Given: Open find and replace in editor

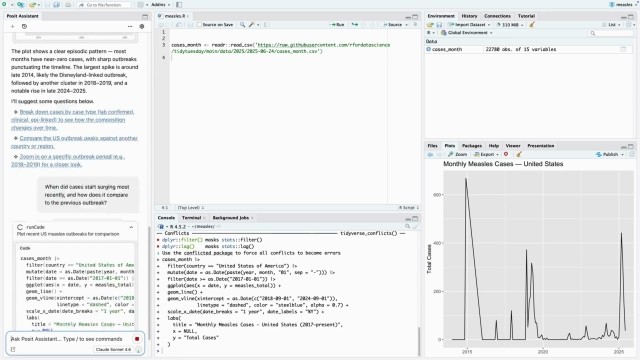Looking at the screenshot, I should [242, 24].
